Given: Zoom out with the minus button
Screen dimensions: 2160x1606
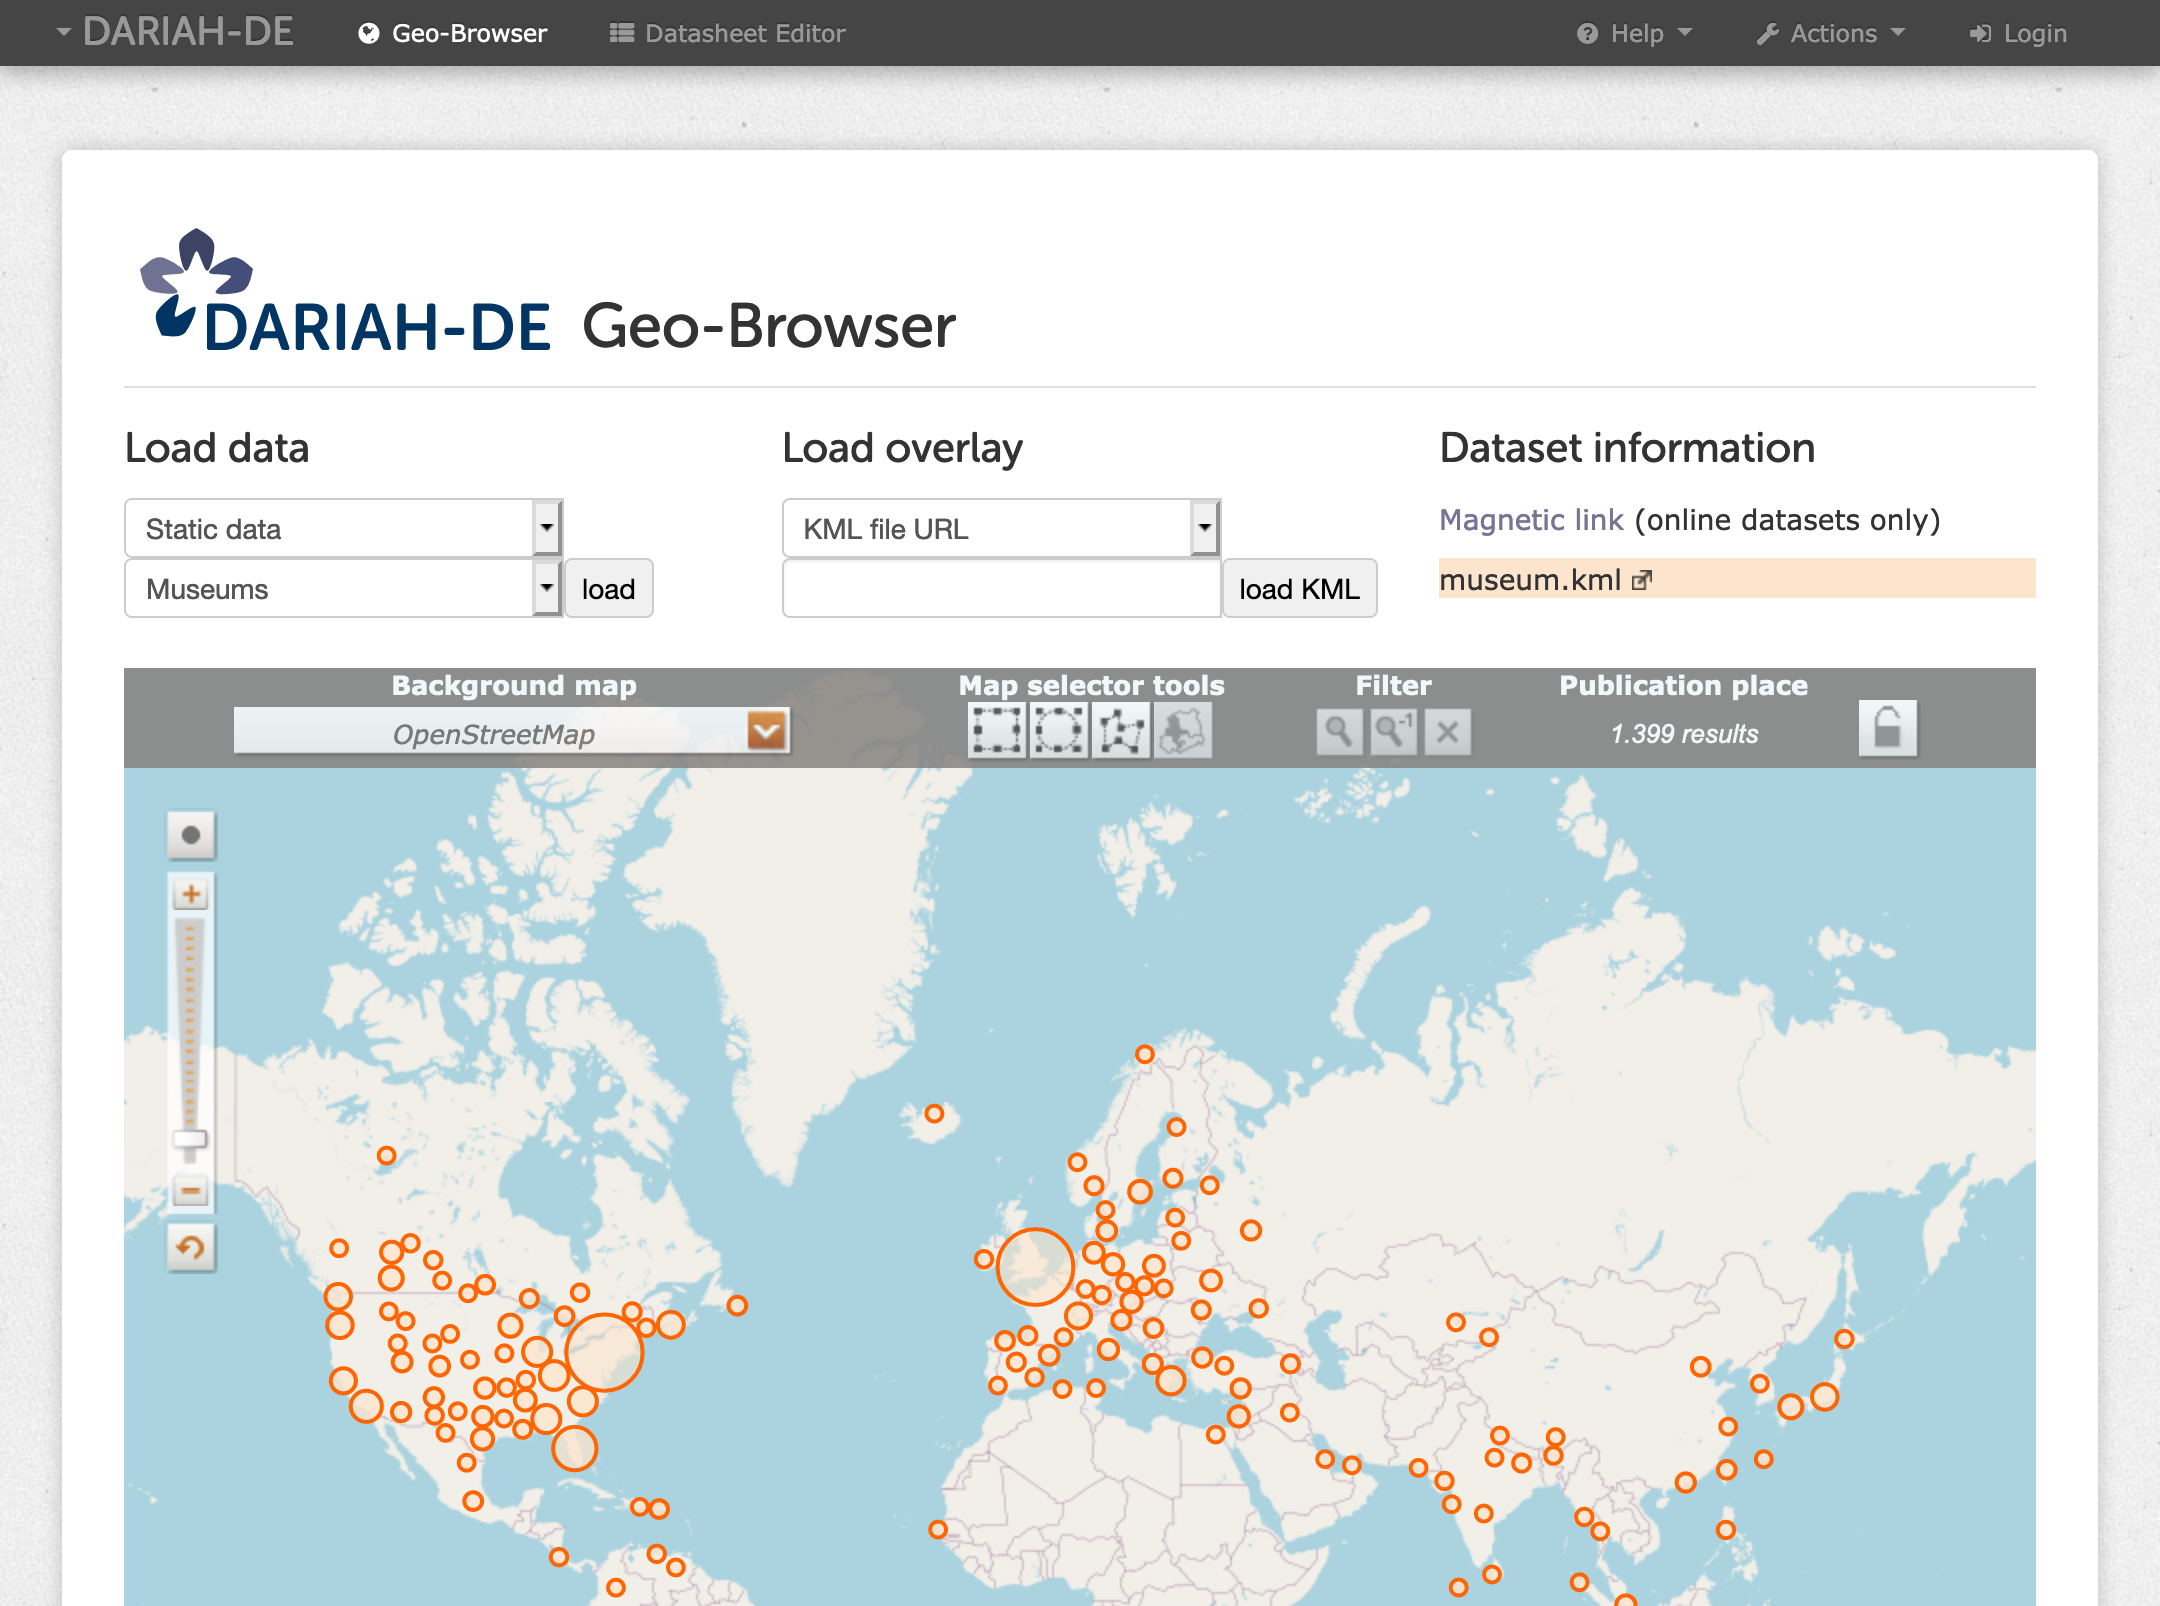Looking at the screenshot, I should (x=191, y=1191).
